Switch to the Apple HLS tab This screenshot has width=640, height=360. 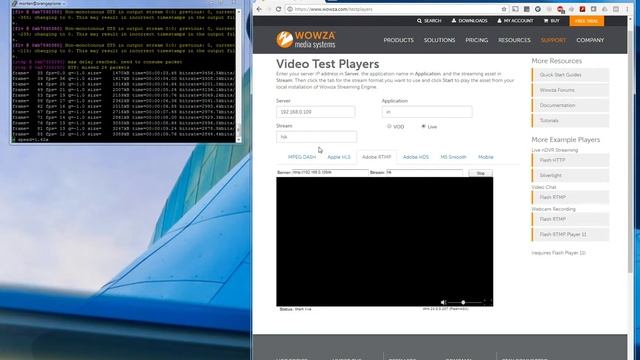click(x=339, y=157)
